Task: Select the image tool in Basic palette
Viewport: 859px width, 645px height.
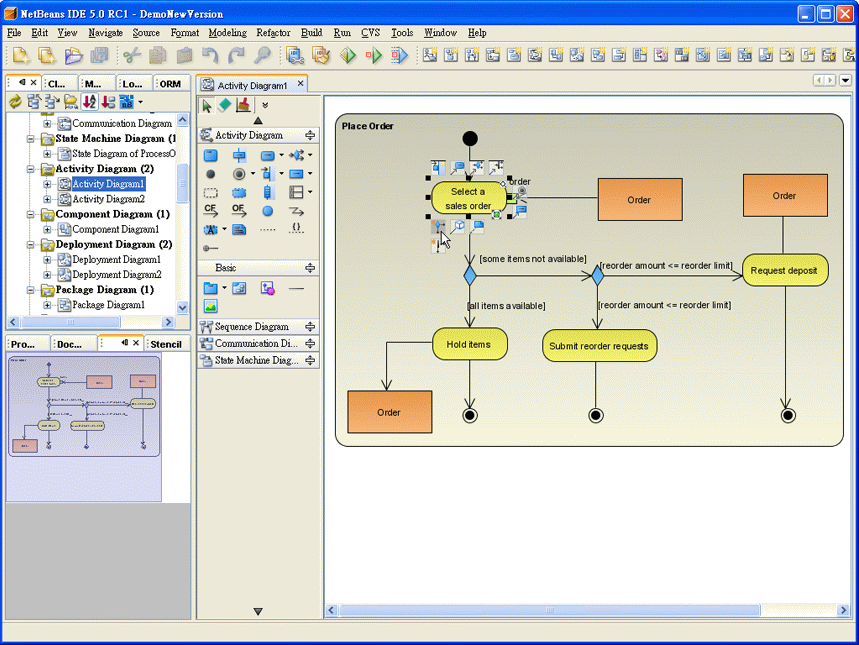Action: tap(210, 306)
